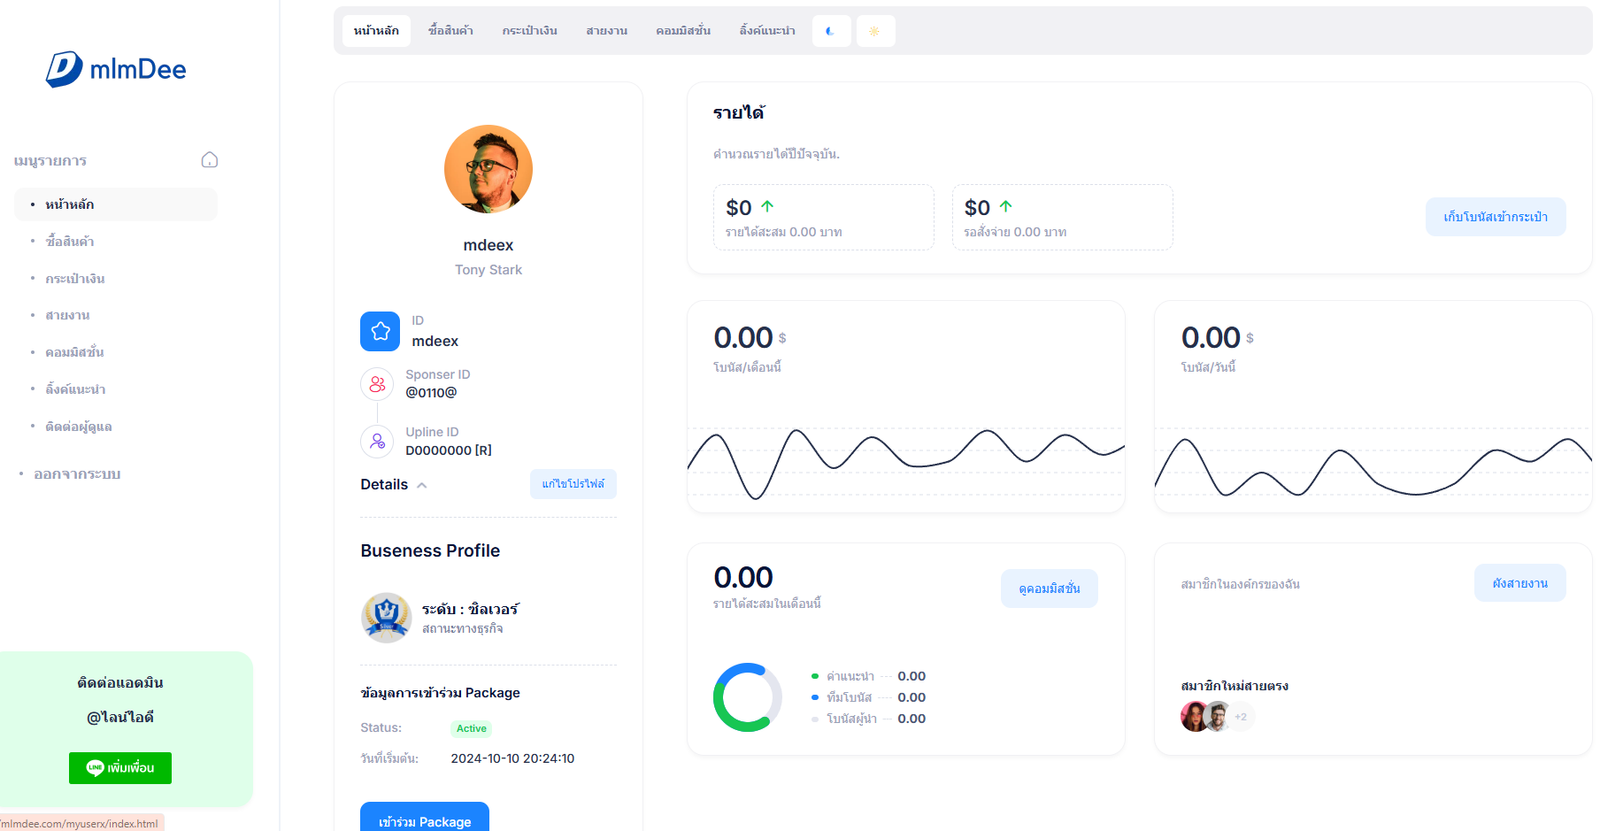Open สายงาน in the left sidebar menu
This screenshot has height=831, width=1600.
67,315
